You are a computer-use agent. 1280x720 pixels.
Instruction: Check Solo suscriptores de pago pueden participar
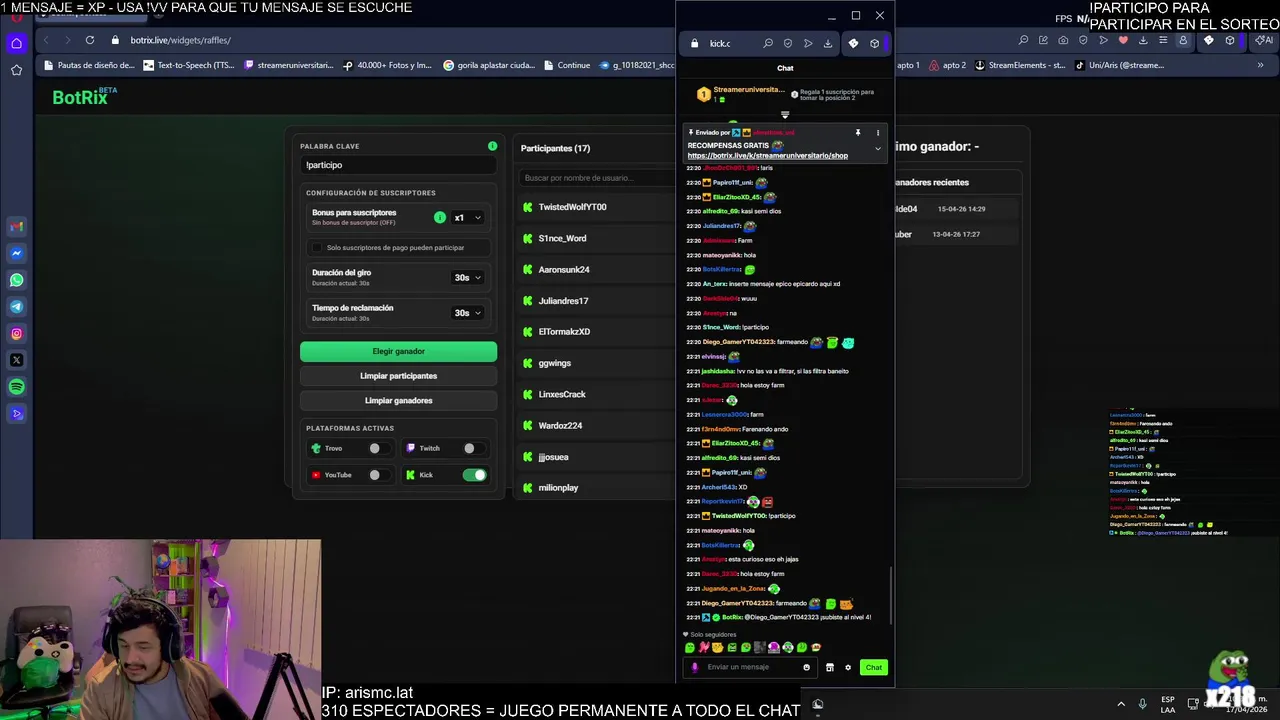tap(317, 247)
